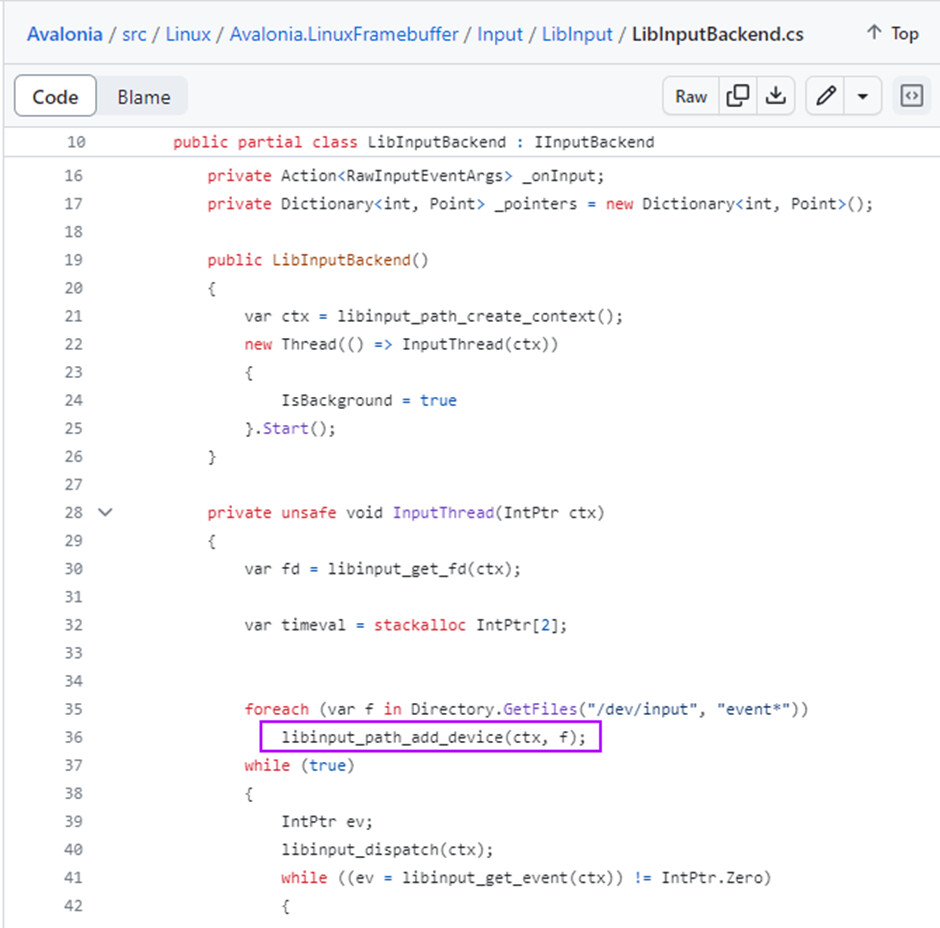Open the Input folder breadcrumb
Image resolution: width=940 pixels, height=928 pixels.
tap(500, 34)
